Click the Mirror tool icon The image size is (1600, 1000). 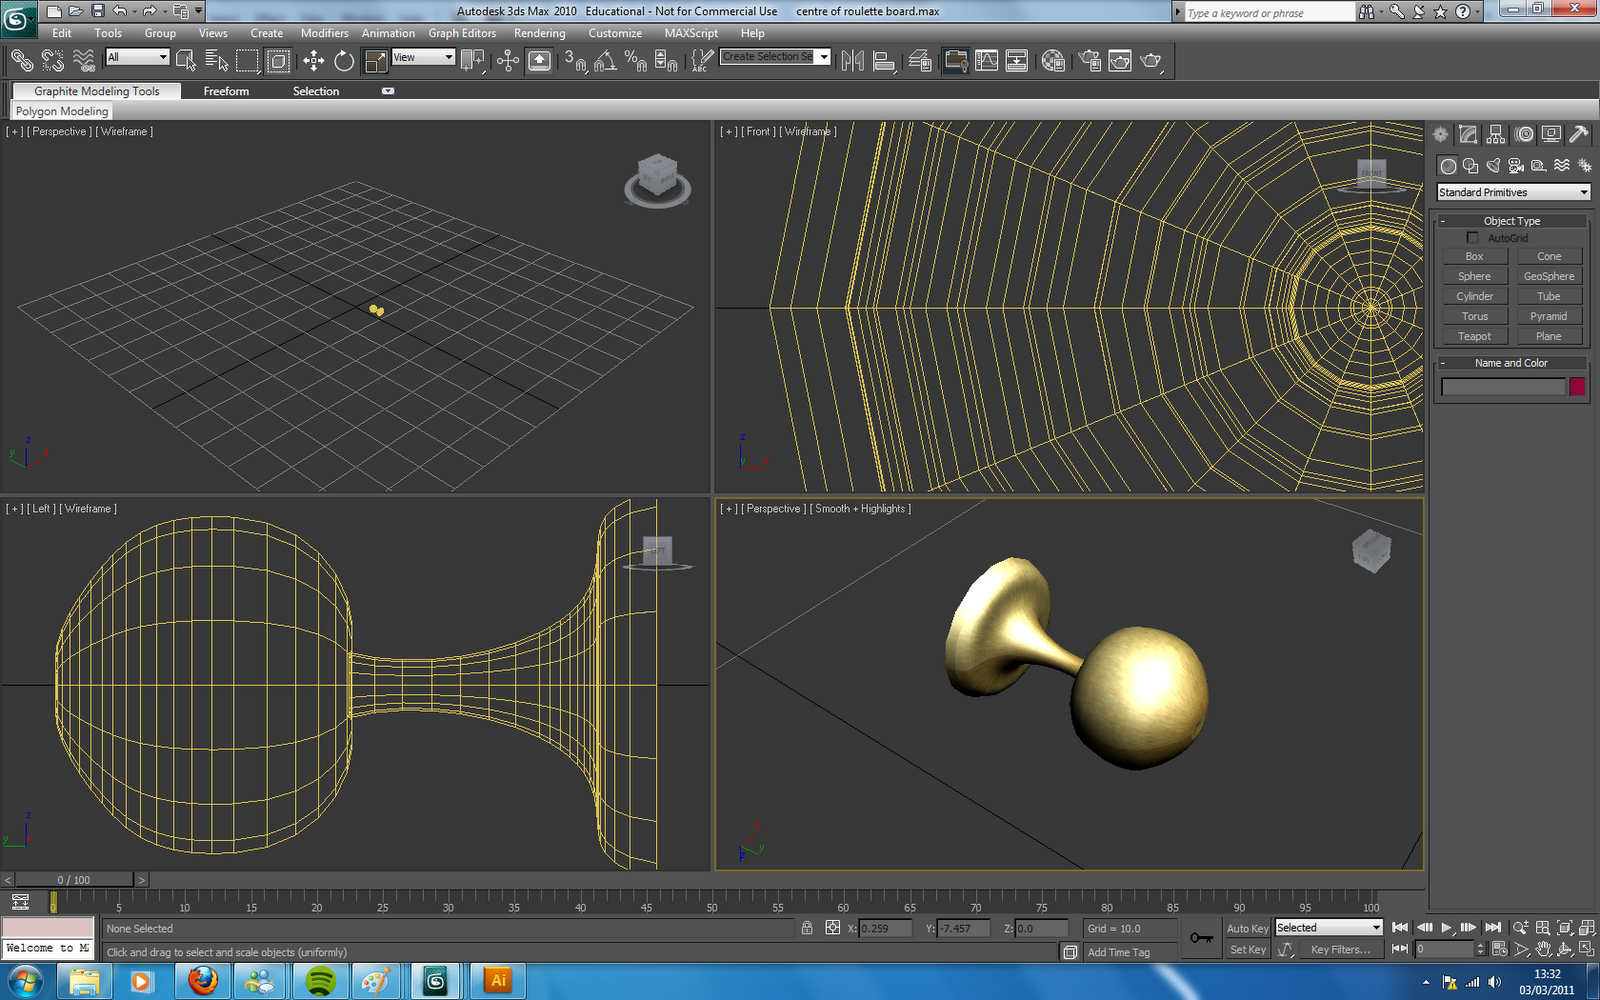click(x=852, y=61)
